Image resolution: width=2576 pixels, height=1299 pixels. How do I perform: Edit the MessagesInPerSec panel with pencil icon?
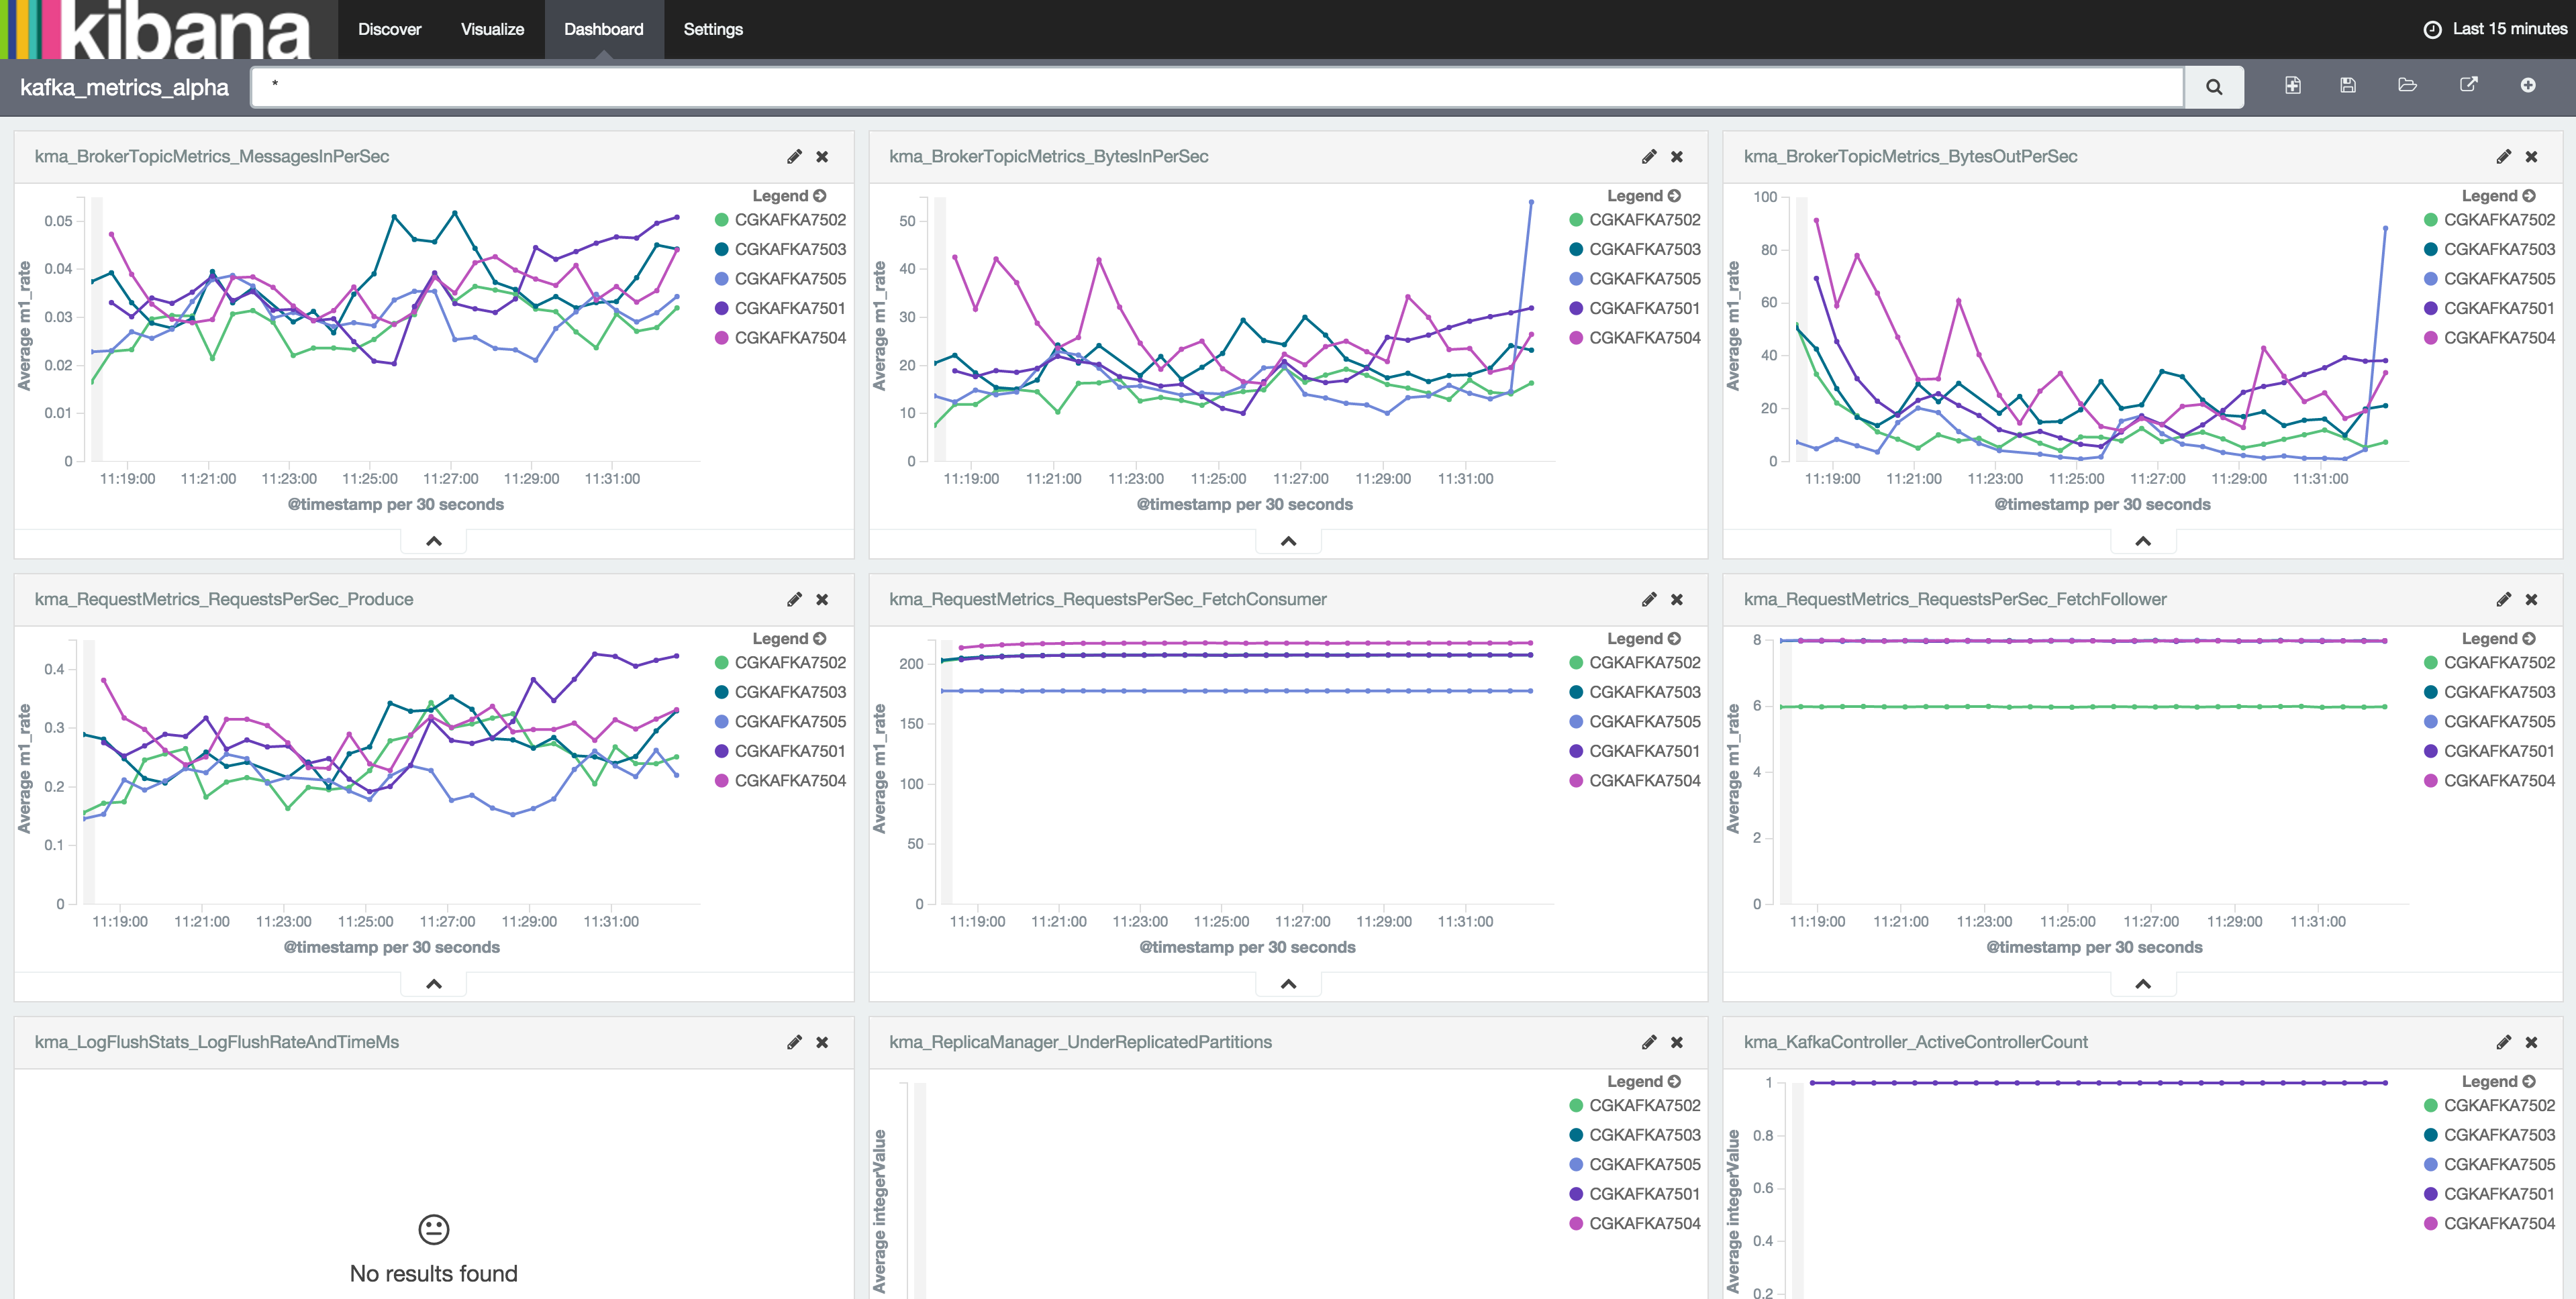pos(794,157)
